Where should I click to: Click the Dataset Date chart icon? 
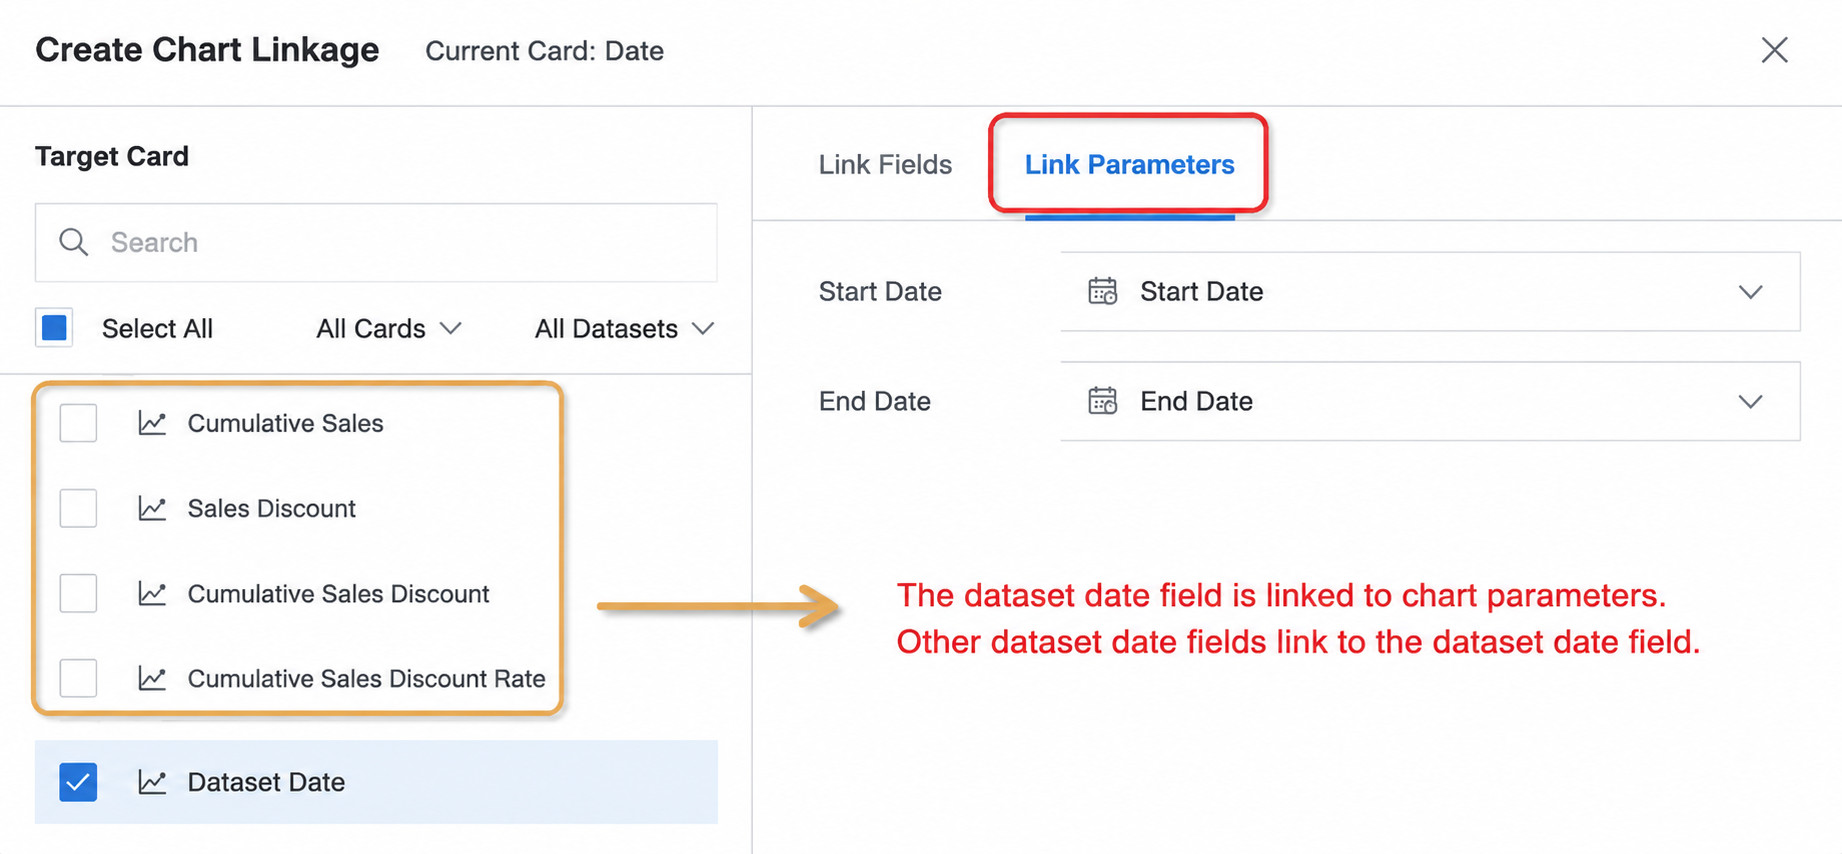coord(152,782)
